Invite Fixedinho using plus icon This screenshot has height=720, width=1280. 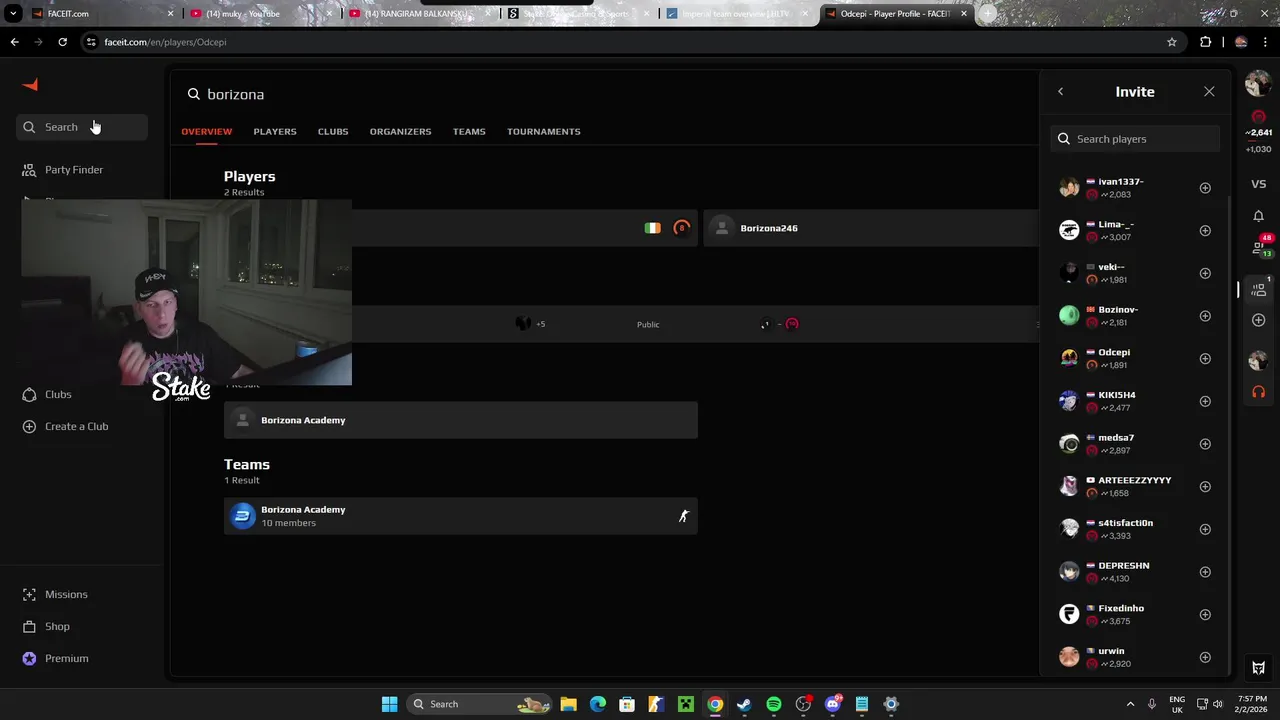coord(1205,615)
